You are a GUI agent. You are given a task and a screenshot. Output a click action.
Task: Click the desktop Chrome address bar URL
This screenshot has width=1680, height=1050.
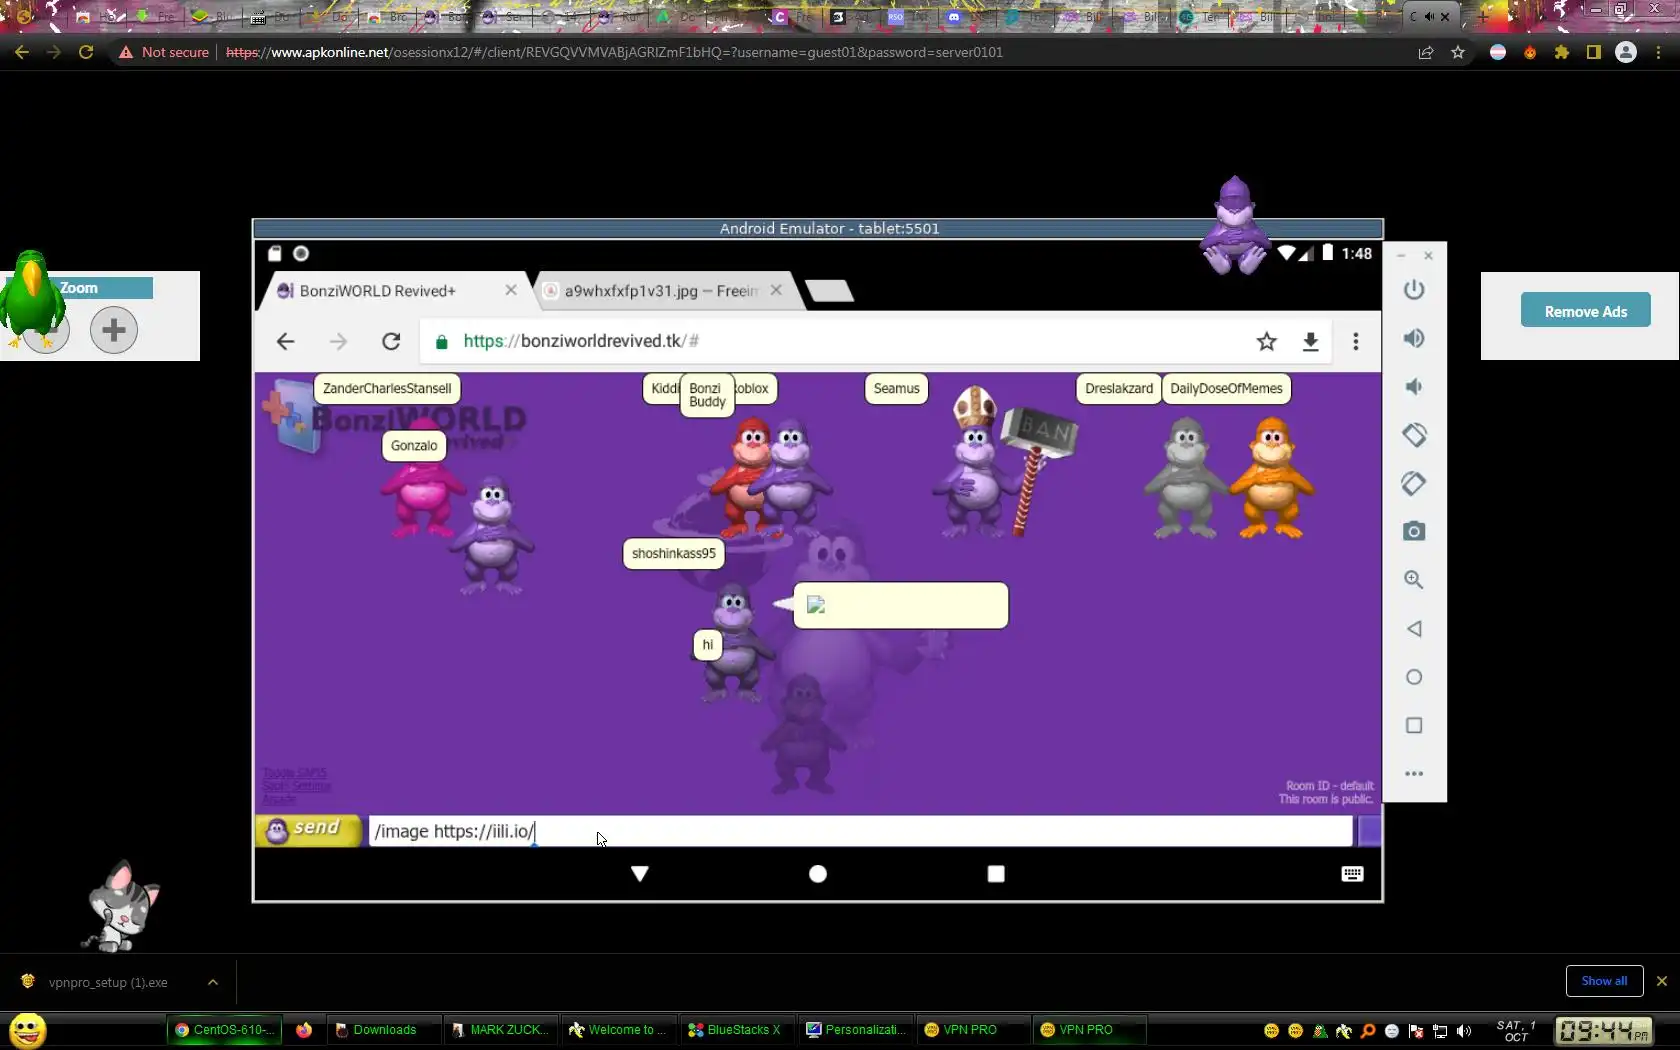pyautogui.click(x=614, y=52)
